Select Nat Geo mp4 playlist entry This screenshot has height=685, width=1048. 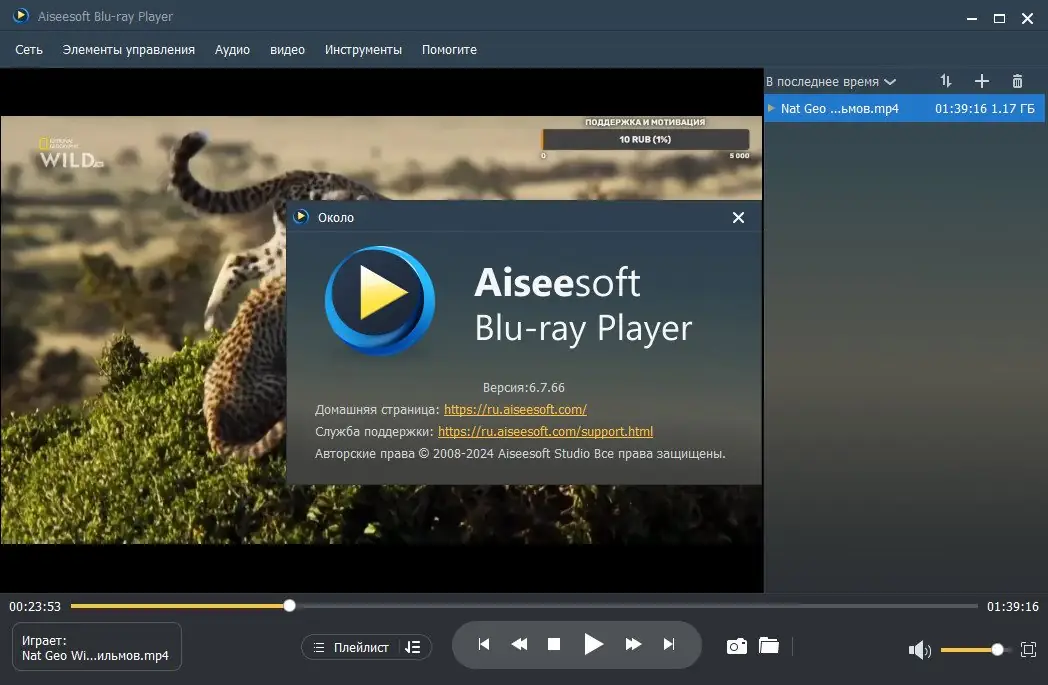click(x=904, y=108)
